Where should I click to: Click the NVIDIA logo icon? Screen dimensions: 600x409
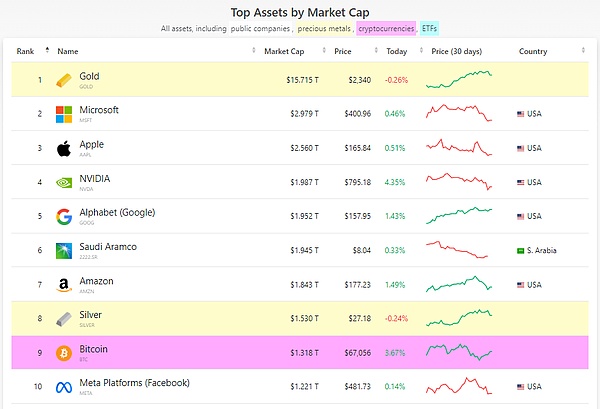[64, 183]
